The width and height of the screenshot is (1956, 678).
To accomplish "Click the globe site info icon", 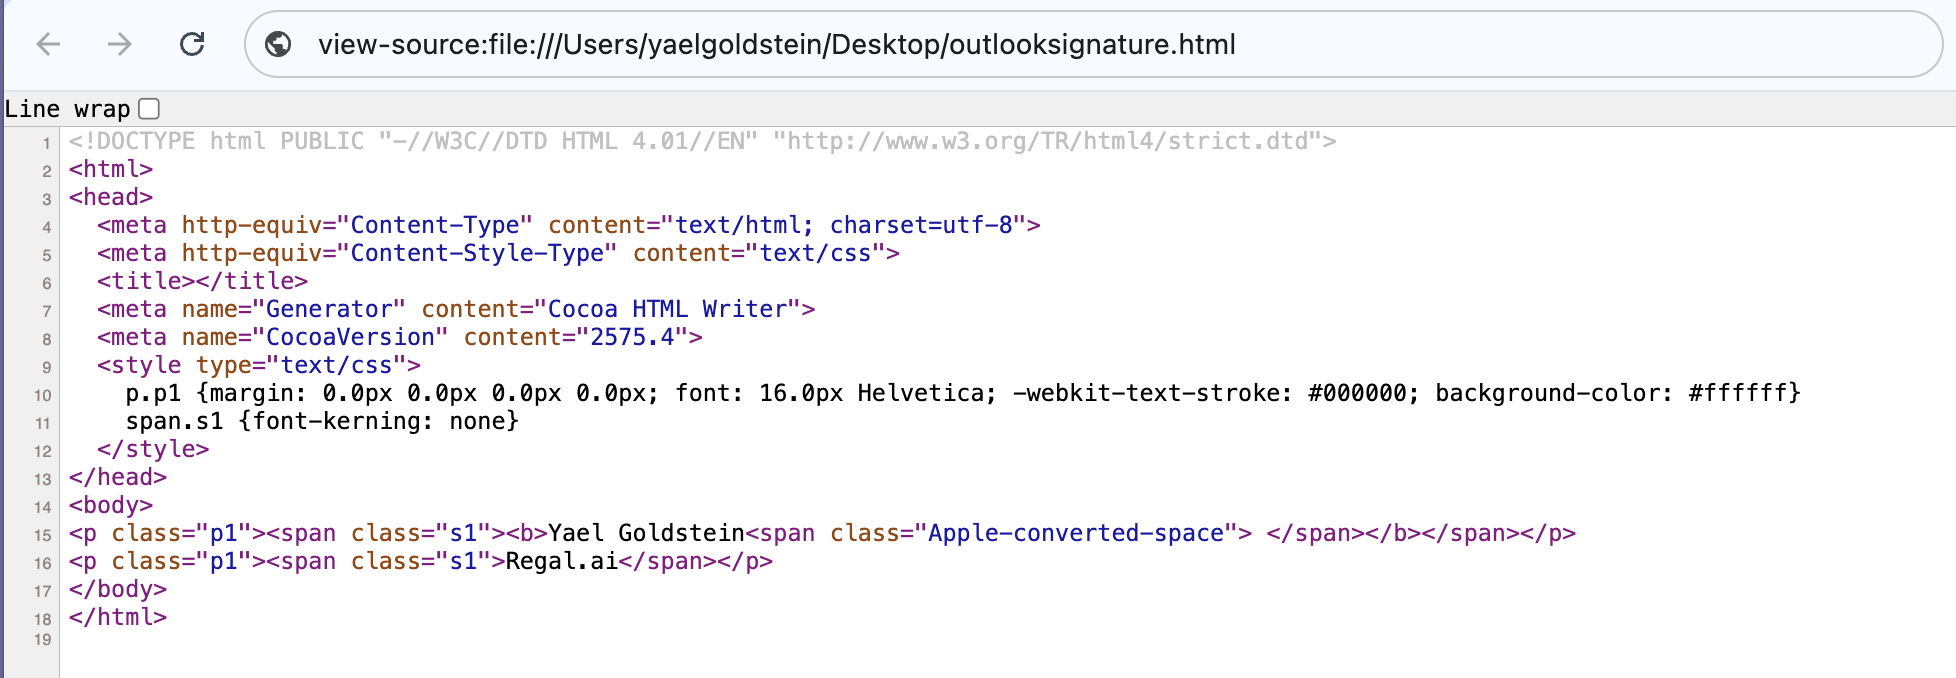I will 278,44.
